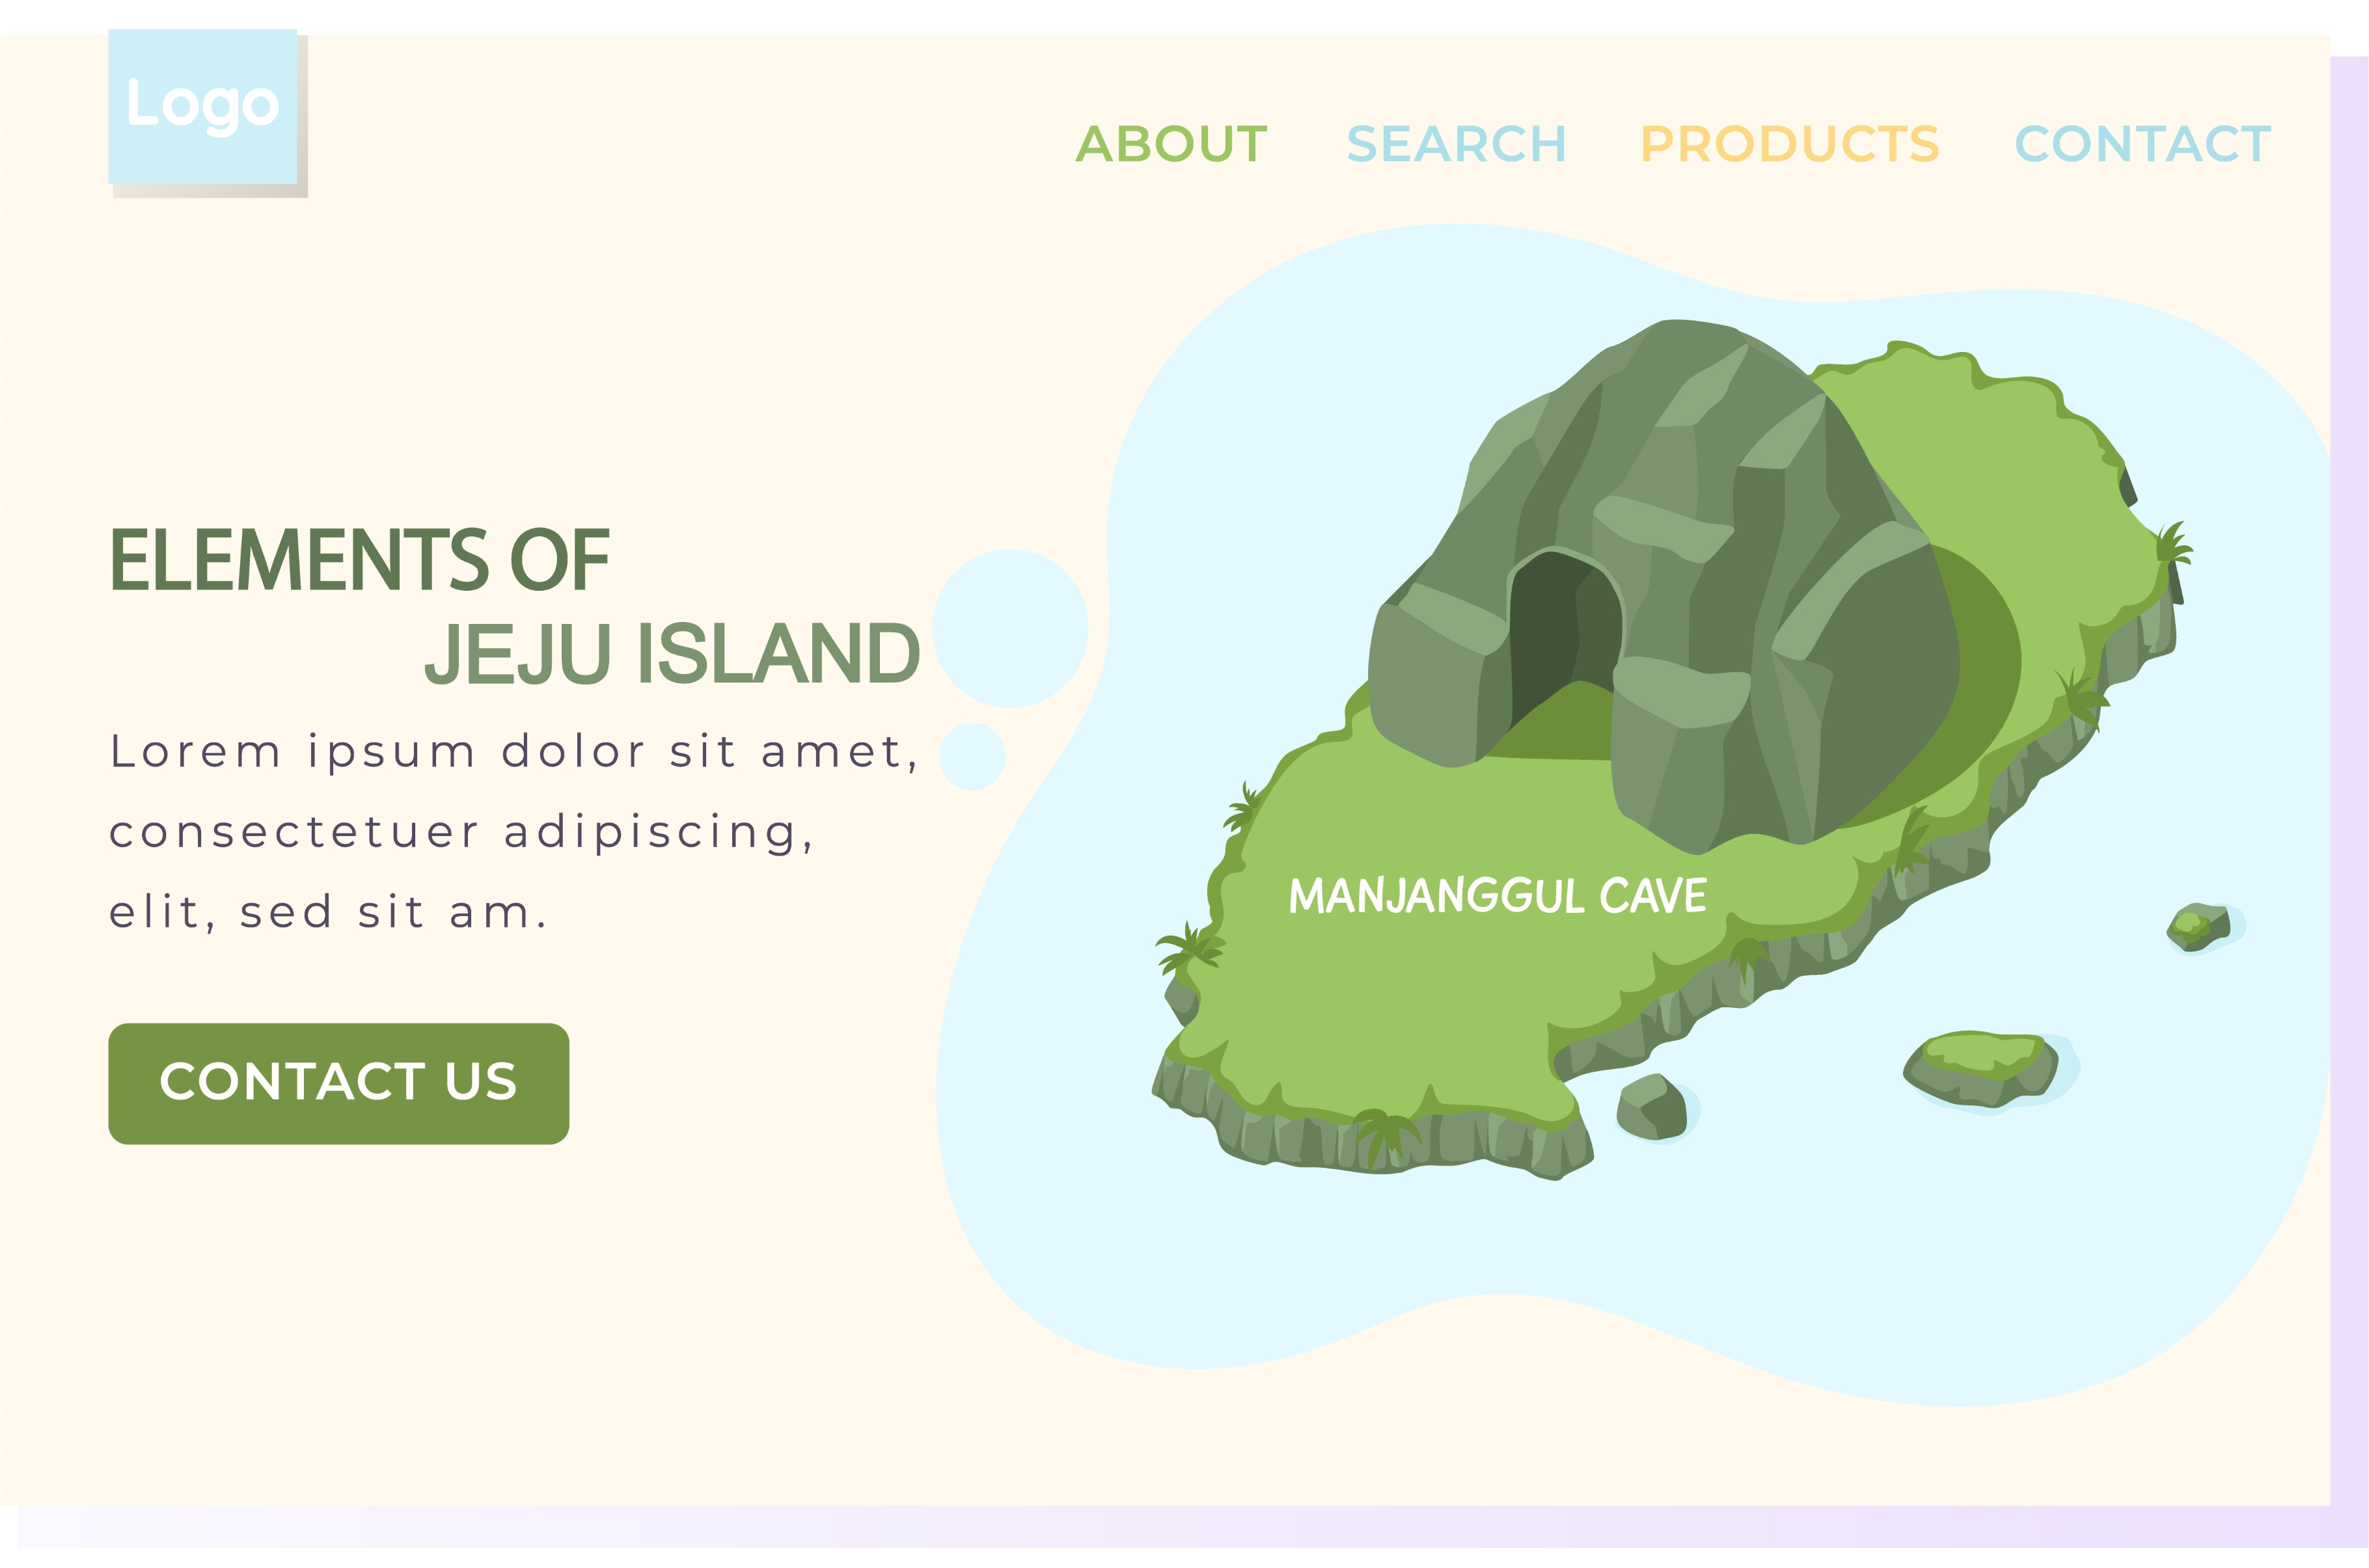Select the Manjanggul Cave label
The width and height of the screenshot is (2369, 1568).
pos(1497,896)
